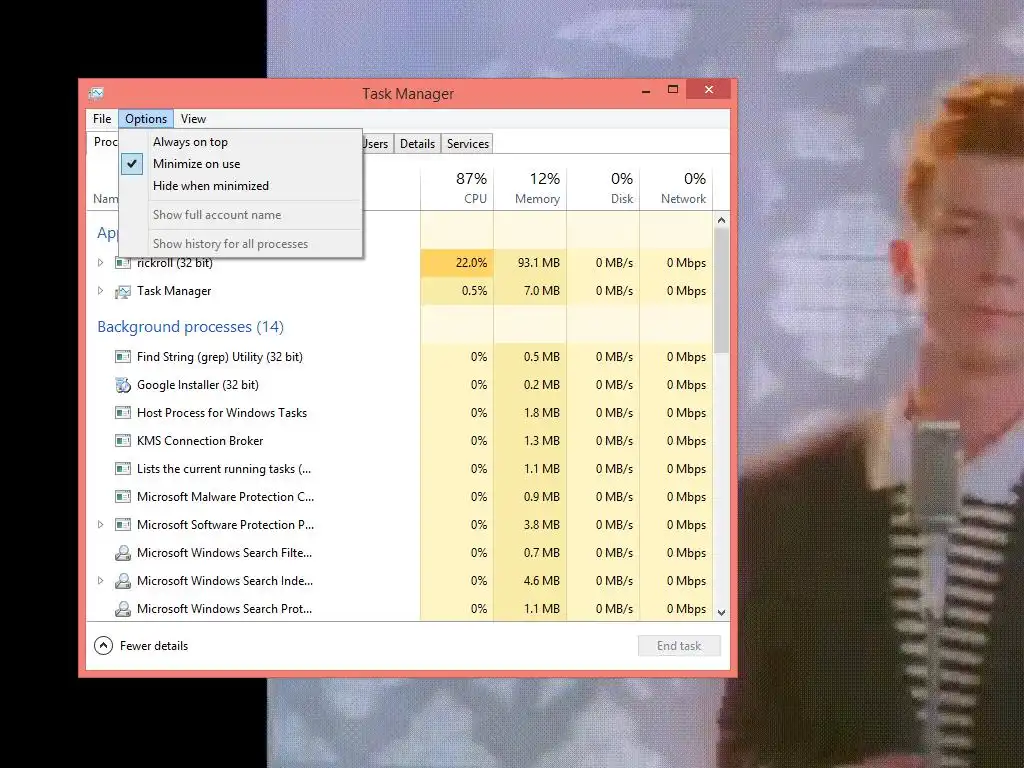Image resolution: width=1024 pixels, height=768 pixels.
Task: Click the Microsoft Windows Search Protocol icon
Action: click(123, 609)
